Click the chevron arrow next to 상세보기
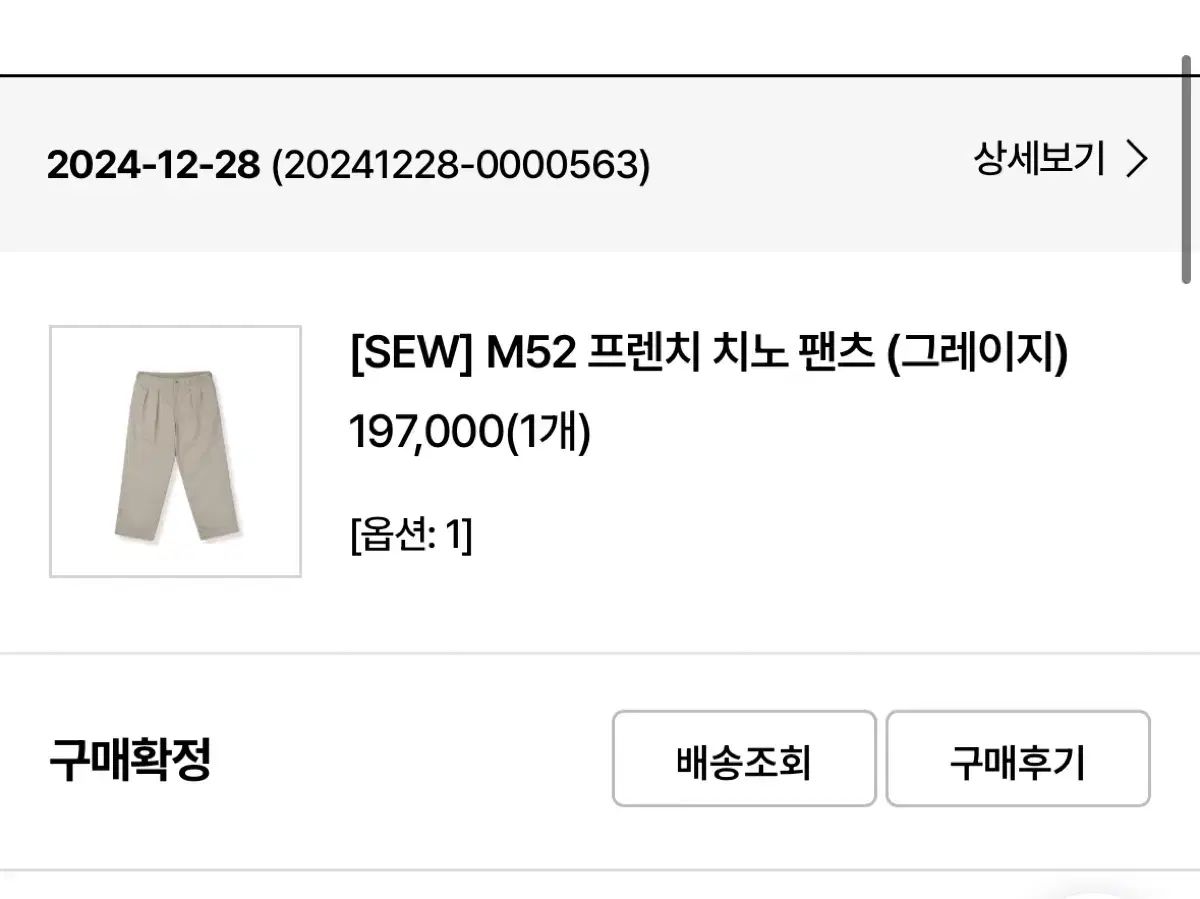The height and width of the screenshot is (899, 1200). 1135,159
